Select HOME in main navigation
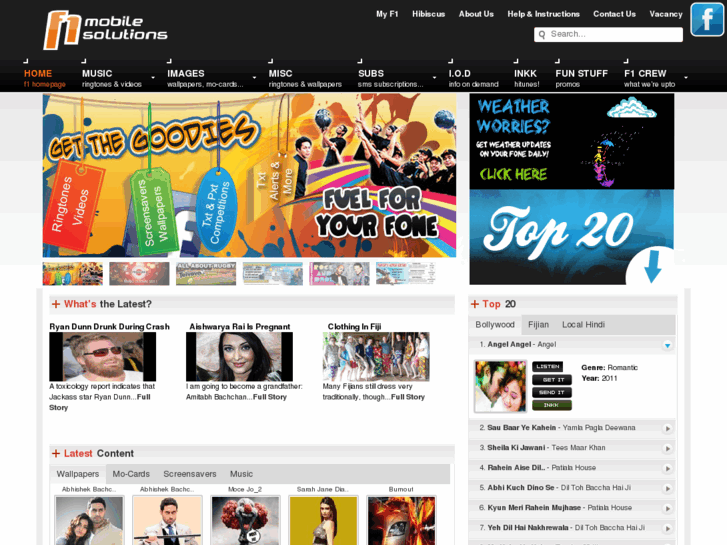 tap(45, 78)
